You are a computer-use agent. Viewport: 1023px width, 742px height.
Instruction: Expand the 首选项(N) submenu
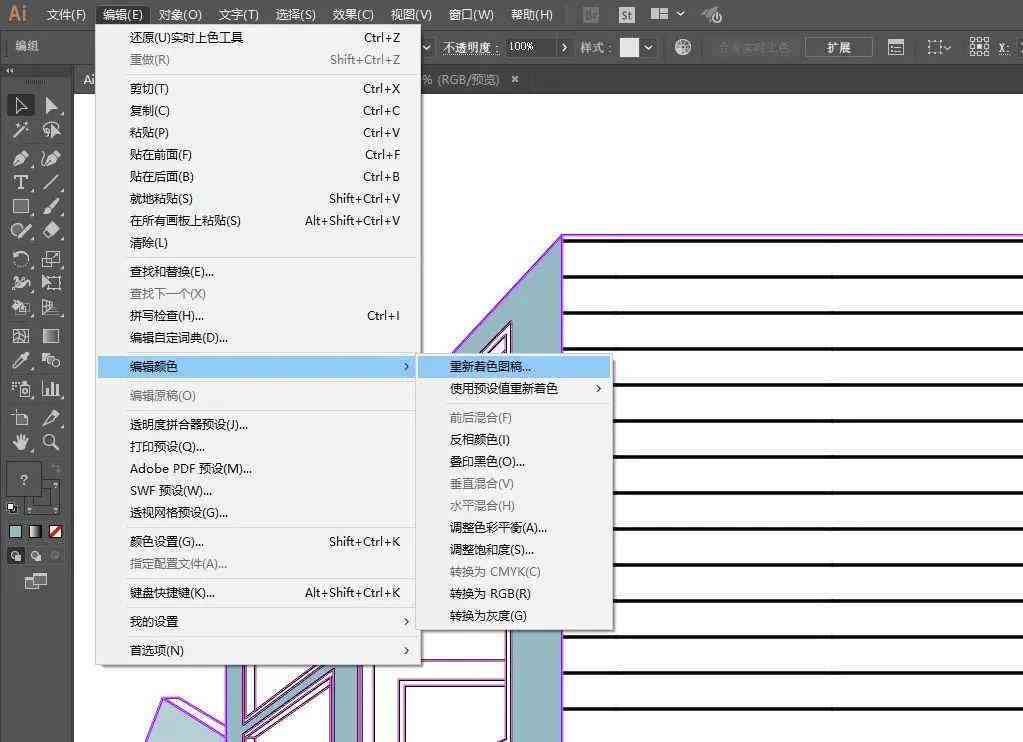(256, 650)
